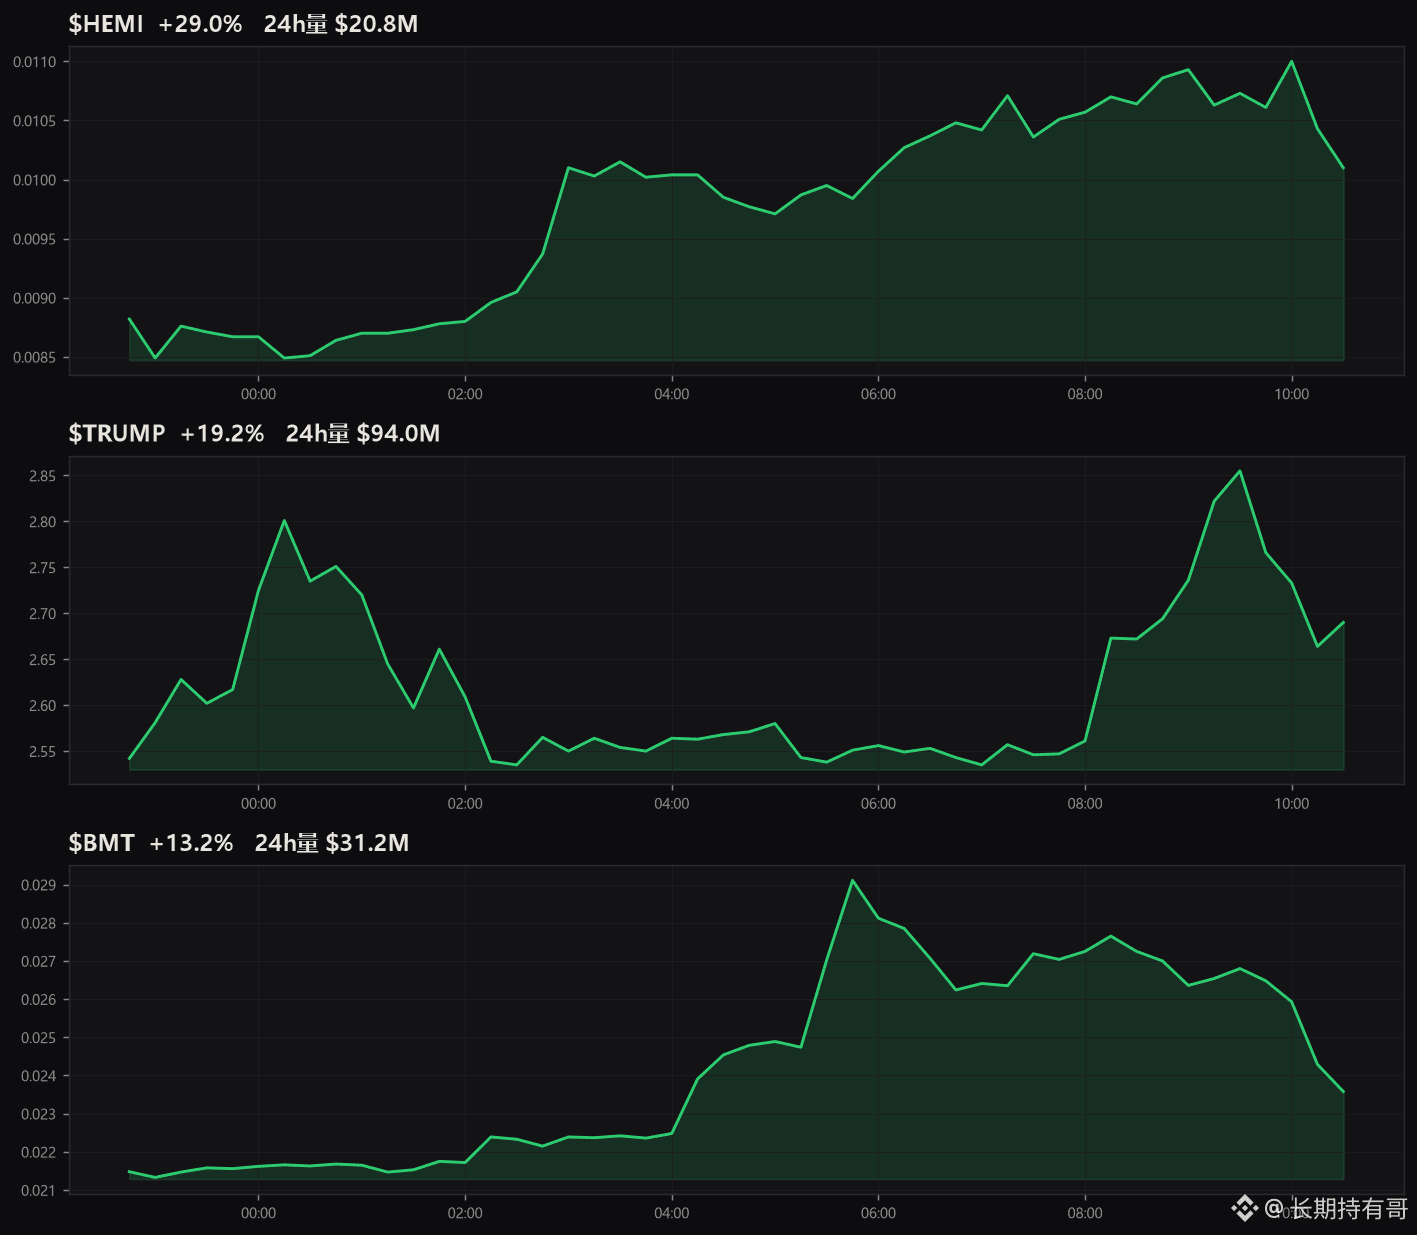
Task: Click the 2.85 price axis label
Action: (x=42, y=476)
